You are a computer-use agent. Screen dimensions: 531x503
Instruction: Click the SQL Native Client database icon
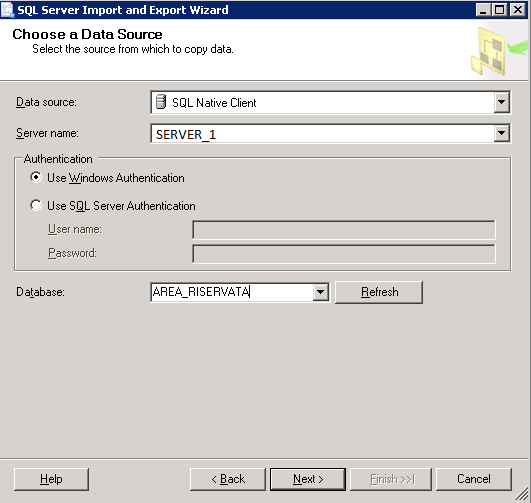coord(161,102)
